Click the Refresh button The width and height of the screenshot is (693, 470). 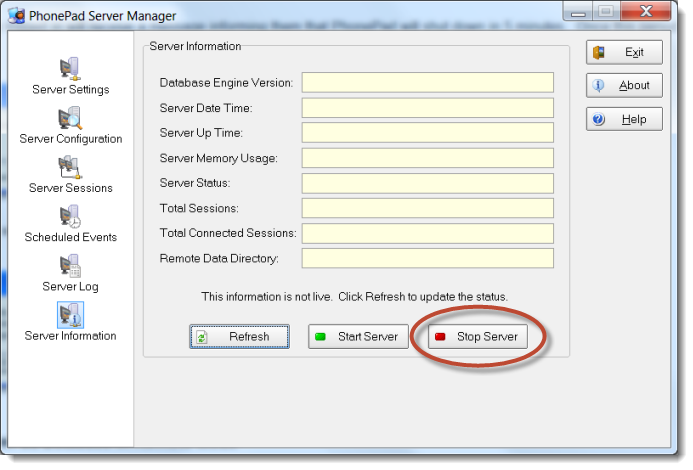point(240,337)
